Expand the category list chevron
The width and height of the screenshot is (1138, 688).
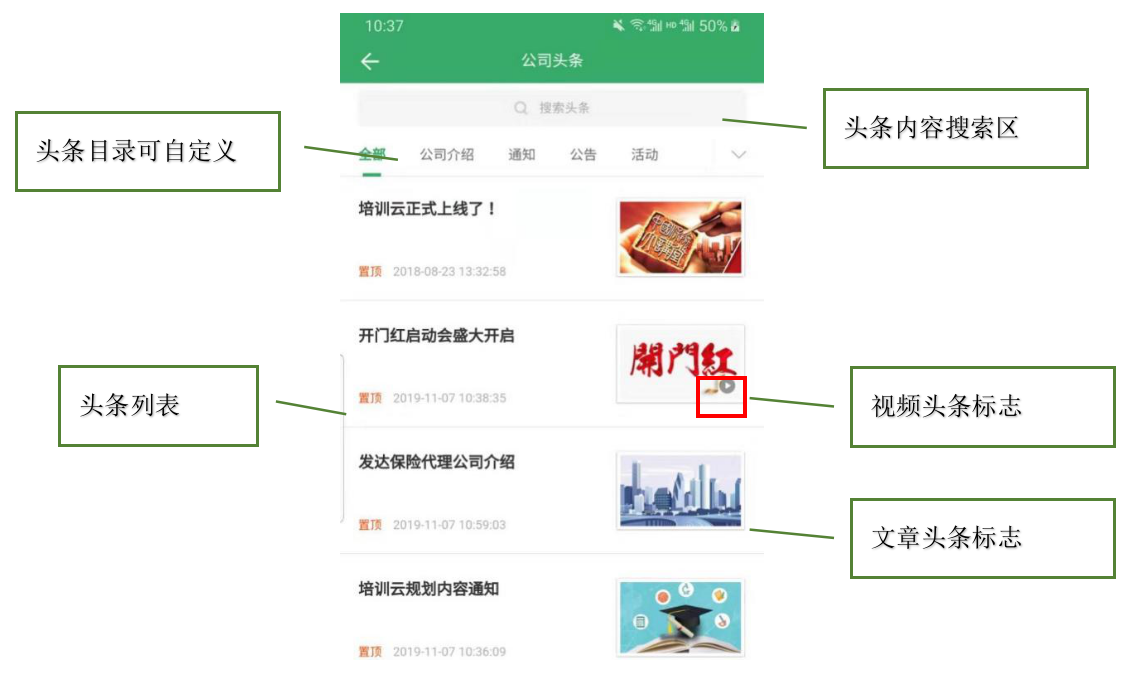pyautogui.click(x=738, y=155)
